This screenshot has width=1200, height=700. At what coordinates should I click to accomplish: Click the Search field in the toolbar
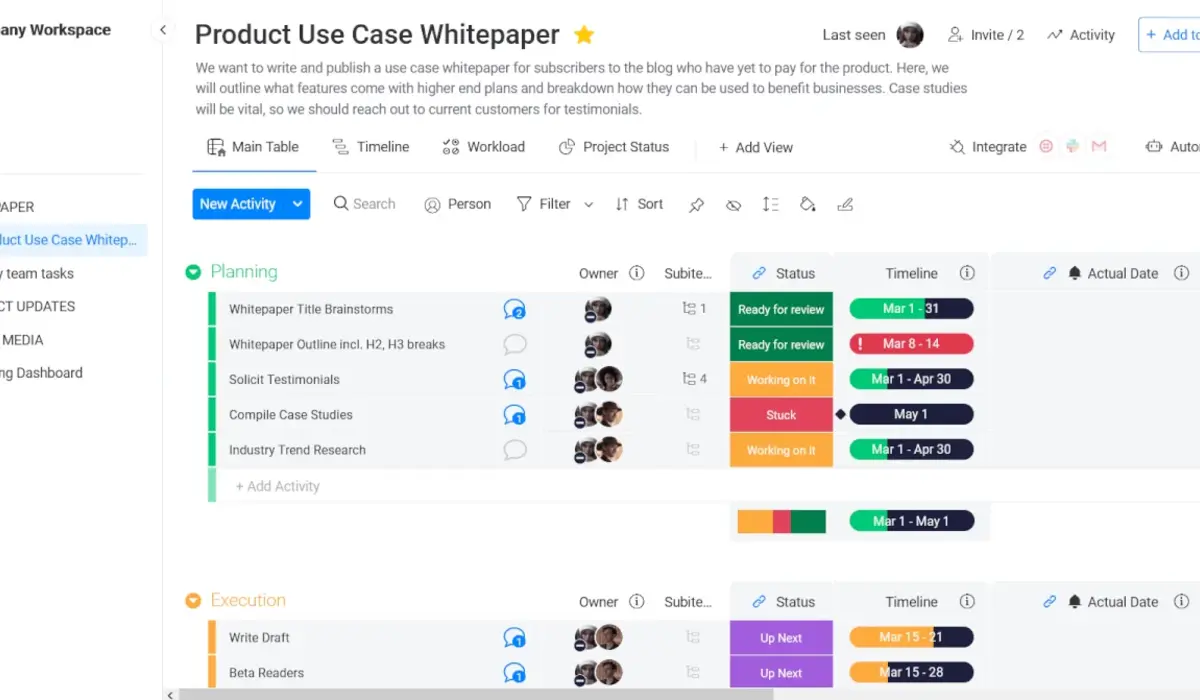point(365,204)
